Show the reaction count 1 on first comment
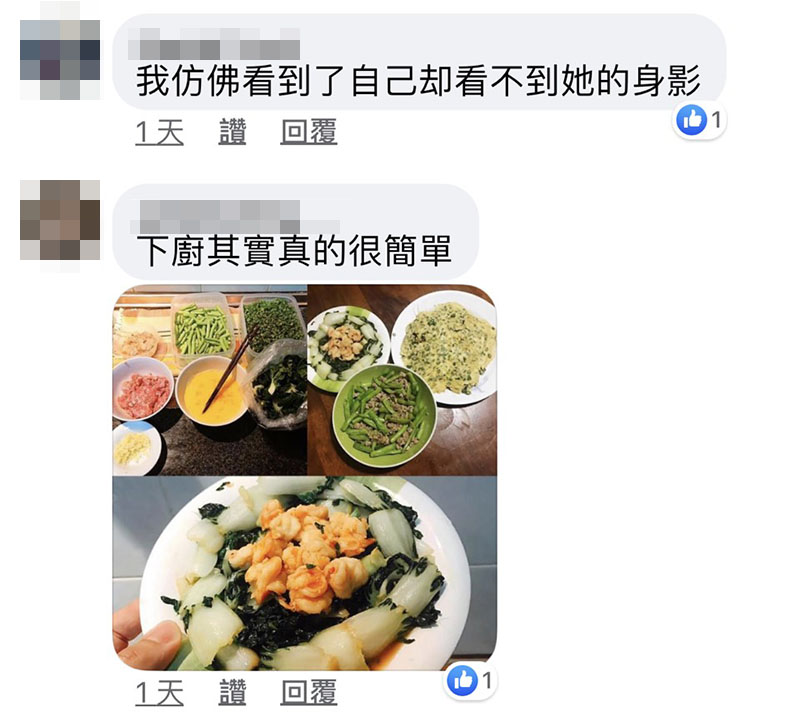800x715 pixels. tap(716, 120)
